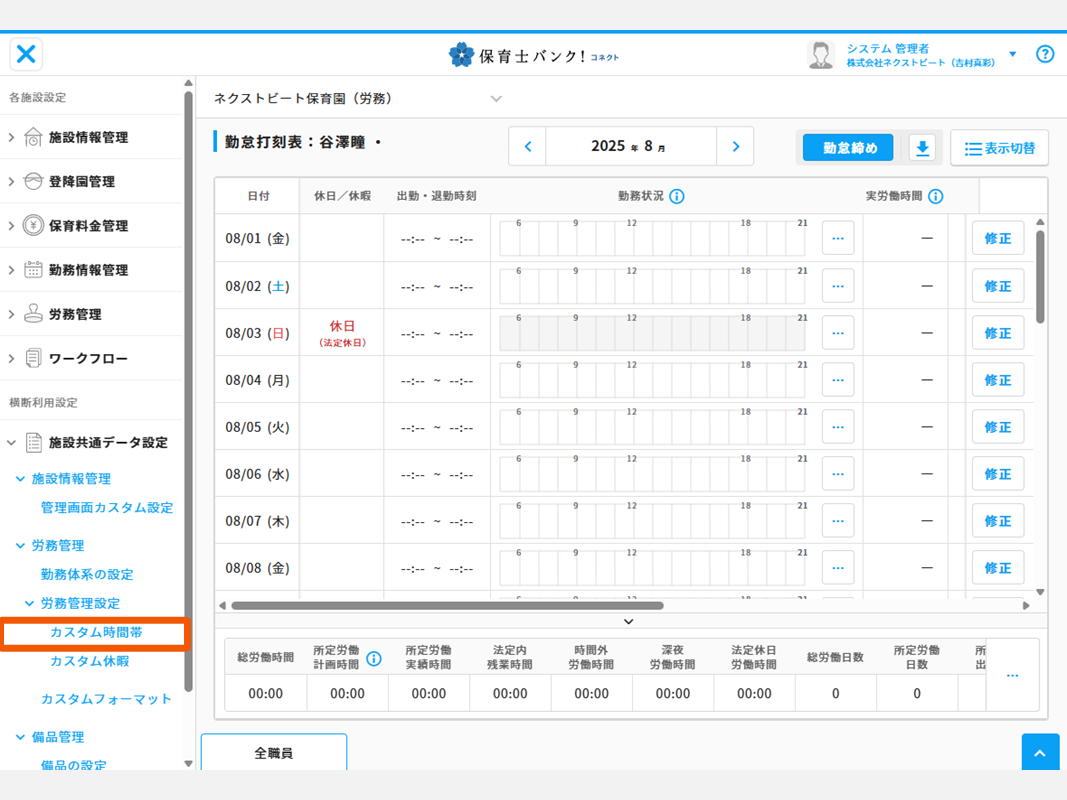Close the sidebar with the X icon
This screenshot has width=1067, height=800.
coord(27,54)
